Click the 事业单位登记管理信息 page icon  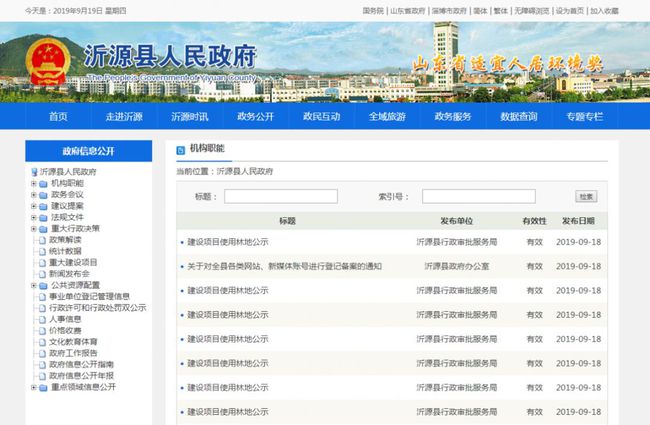[42, 297]
